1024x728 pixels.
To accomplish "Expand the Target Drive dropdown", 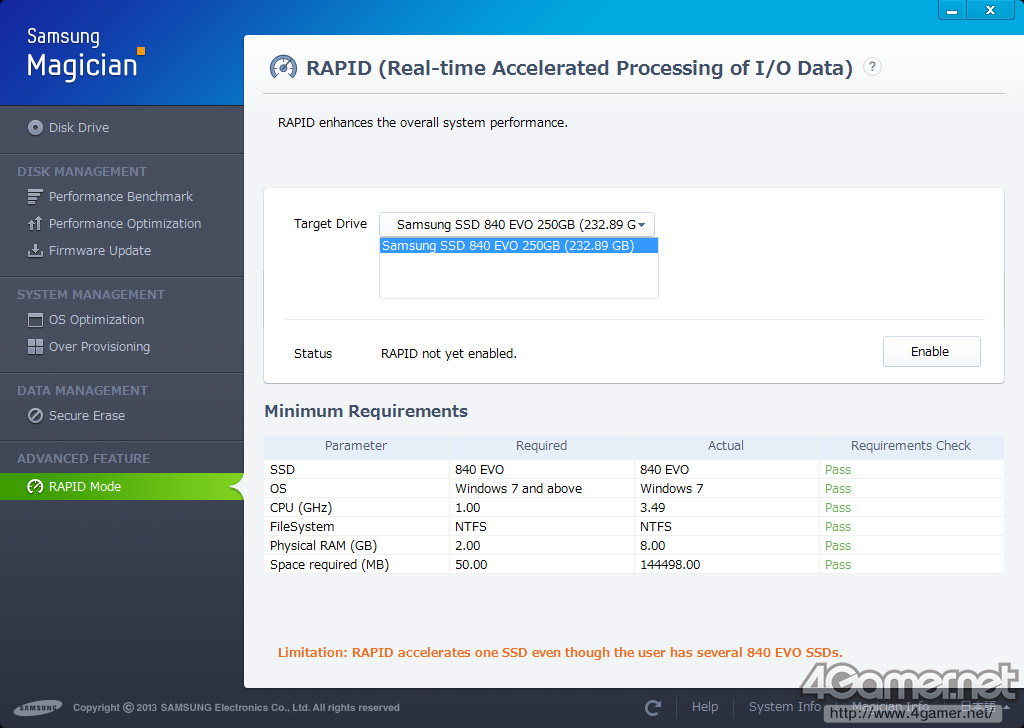I will click(517, 225).
